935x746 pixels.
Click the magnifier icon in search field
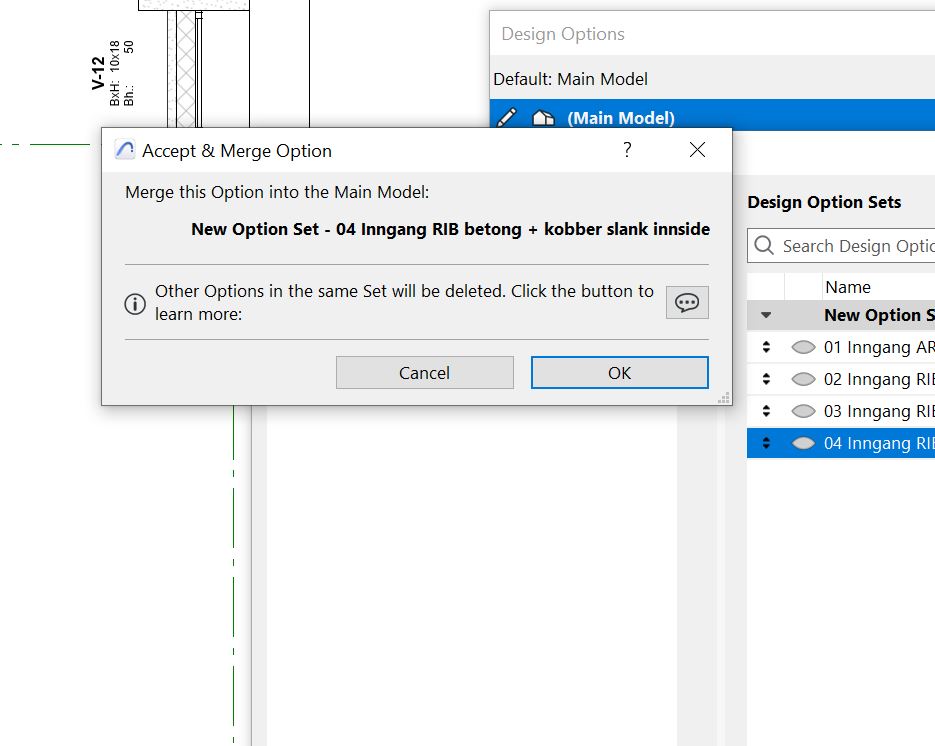[765, 246]
